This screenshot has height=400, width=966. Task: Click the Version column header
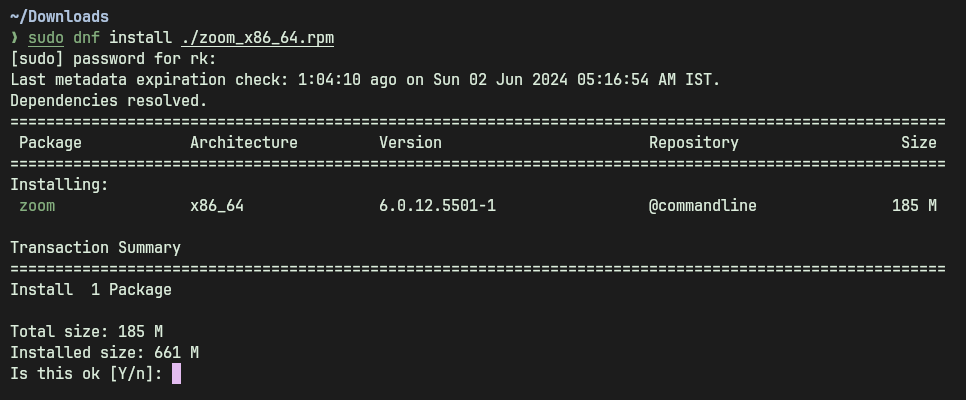coord(410,143)
